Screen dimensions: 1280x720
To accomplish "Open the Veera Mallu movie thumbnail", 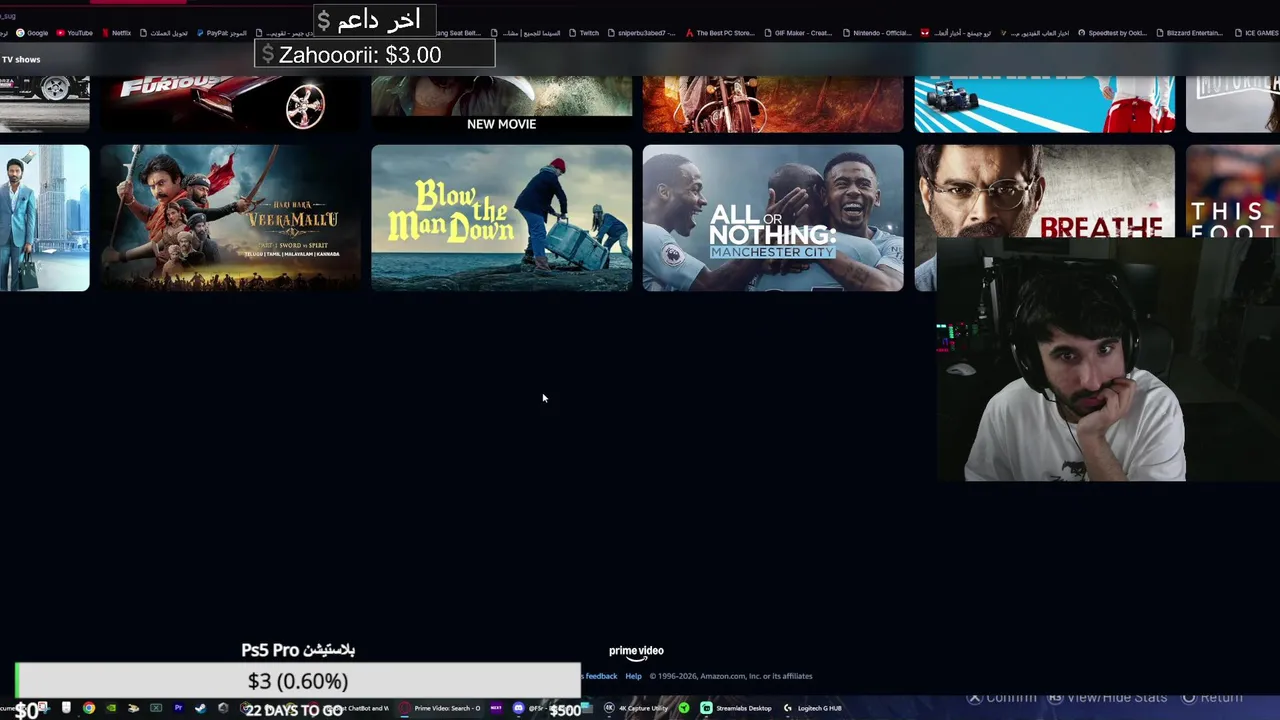I will point(230,218).
